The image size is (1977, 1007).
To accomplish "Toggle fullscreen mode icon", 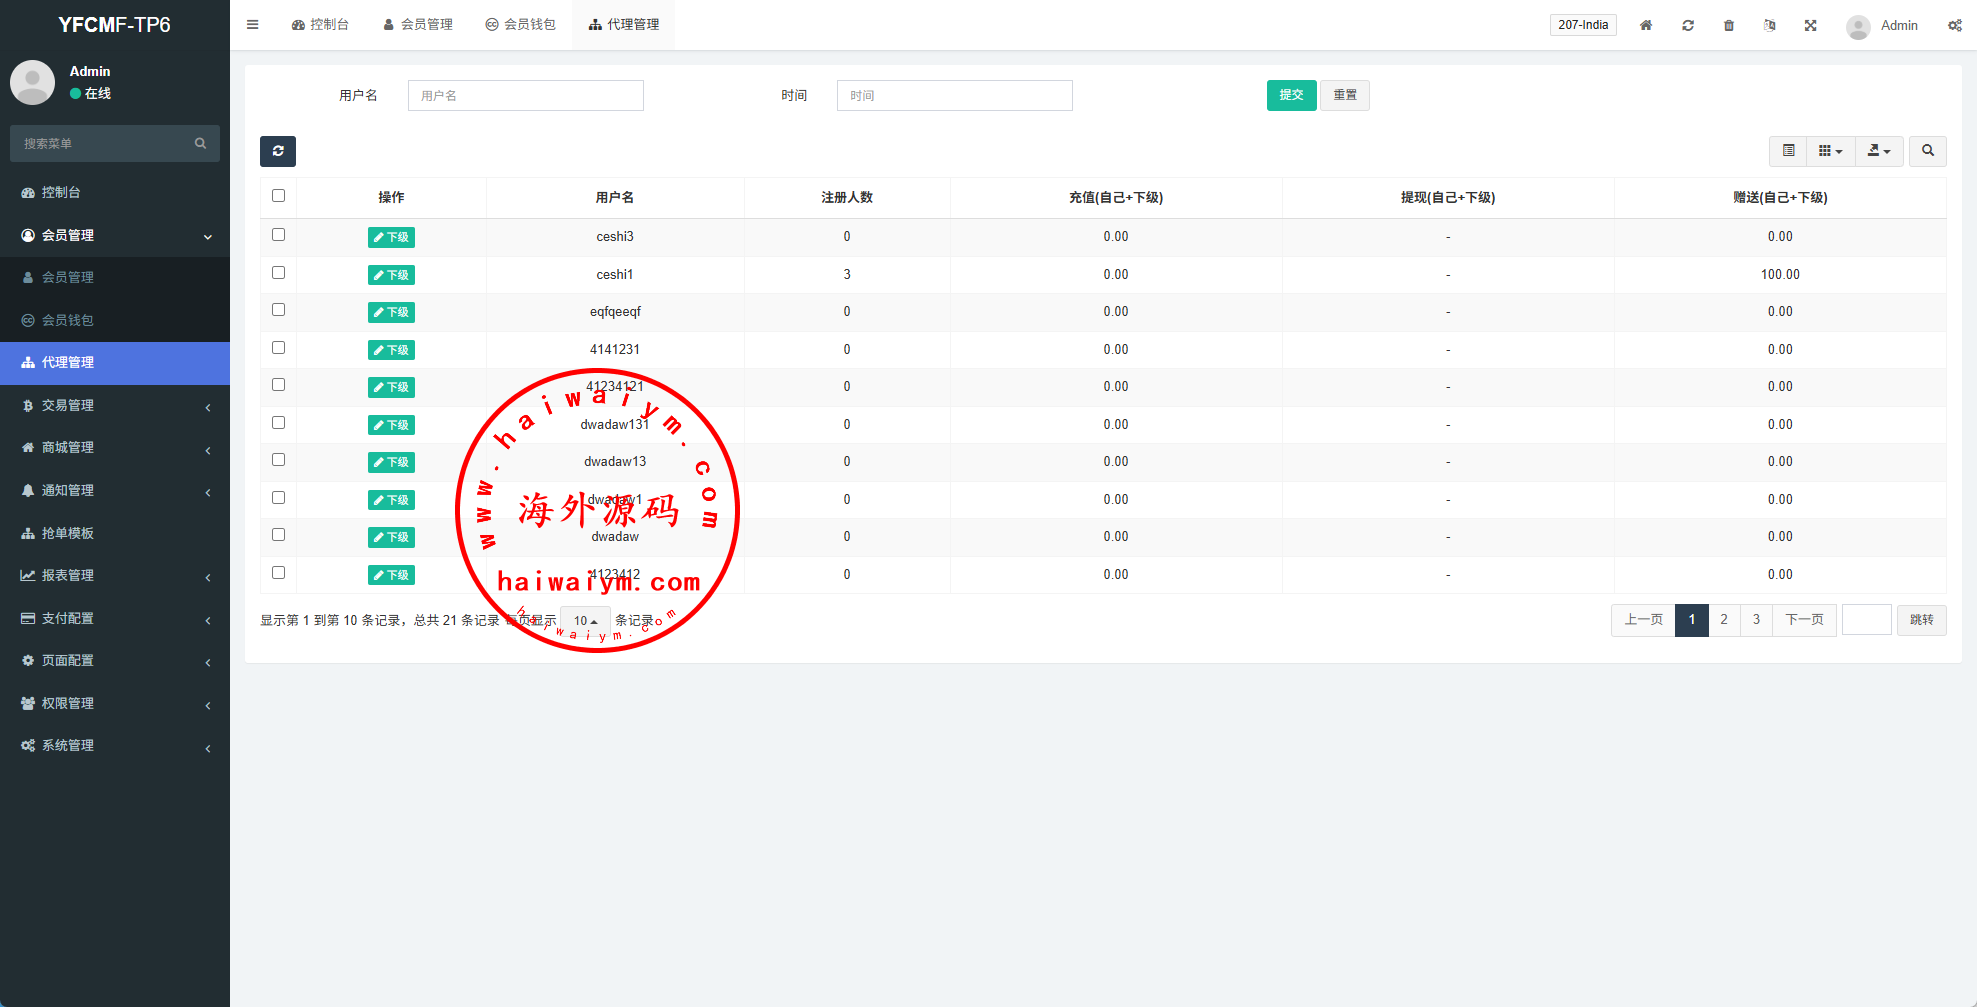I will point(1810,25).
